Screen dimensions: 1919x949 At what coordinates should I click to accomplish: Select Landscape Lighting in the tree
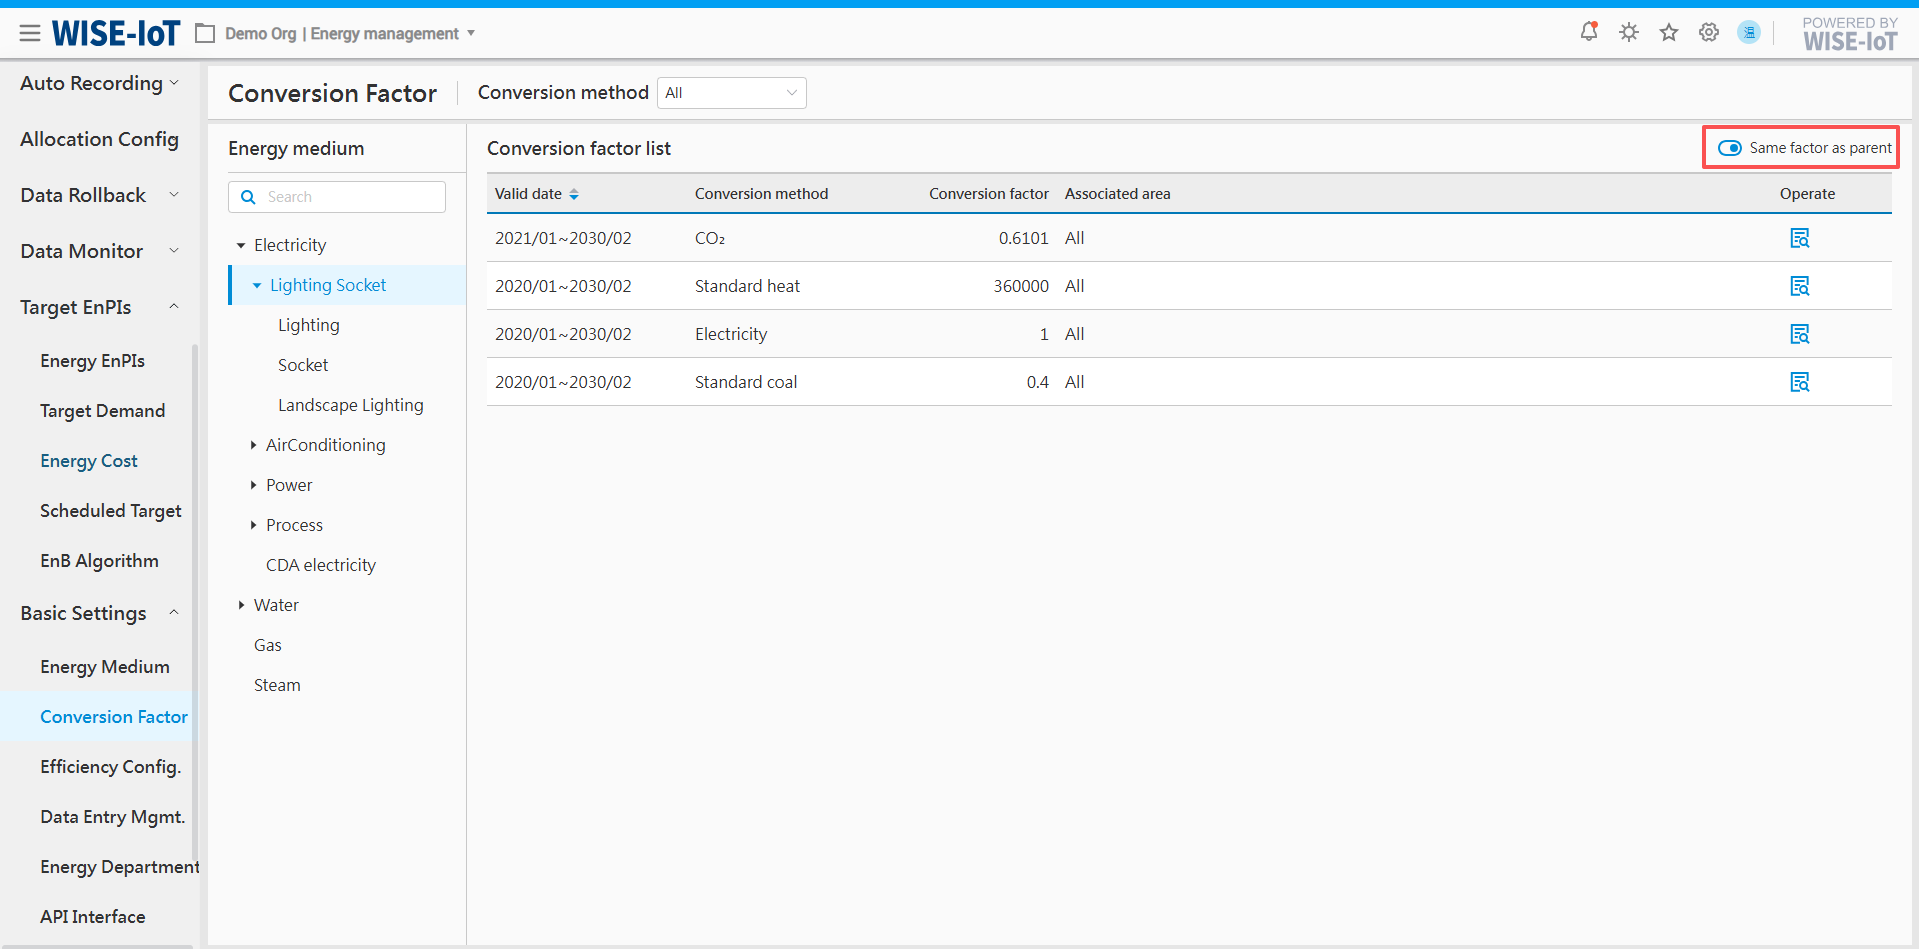pyautogui.click(x=350, y=405)
